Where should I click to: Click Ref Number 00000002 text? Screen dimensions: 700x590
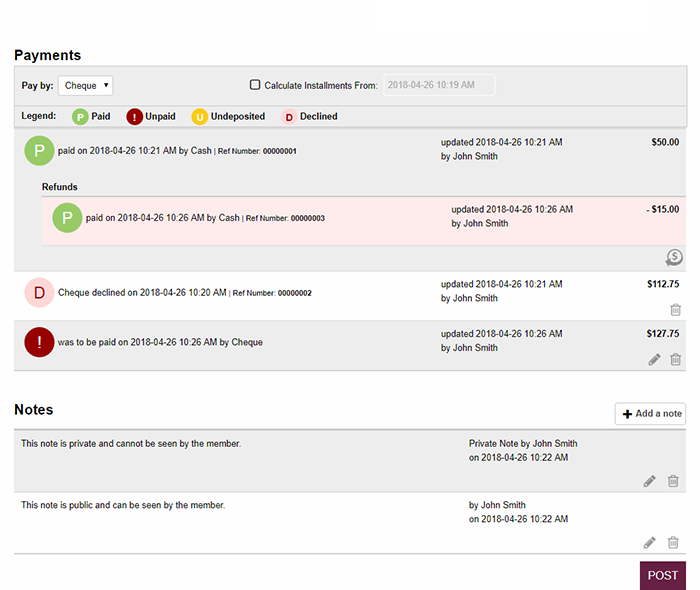[272, 293]
